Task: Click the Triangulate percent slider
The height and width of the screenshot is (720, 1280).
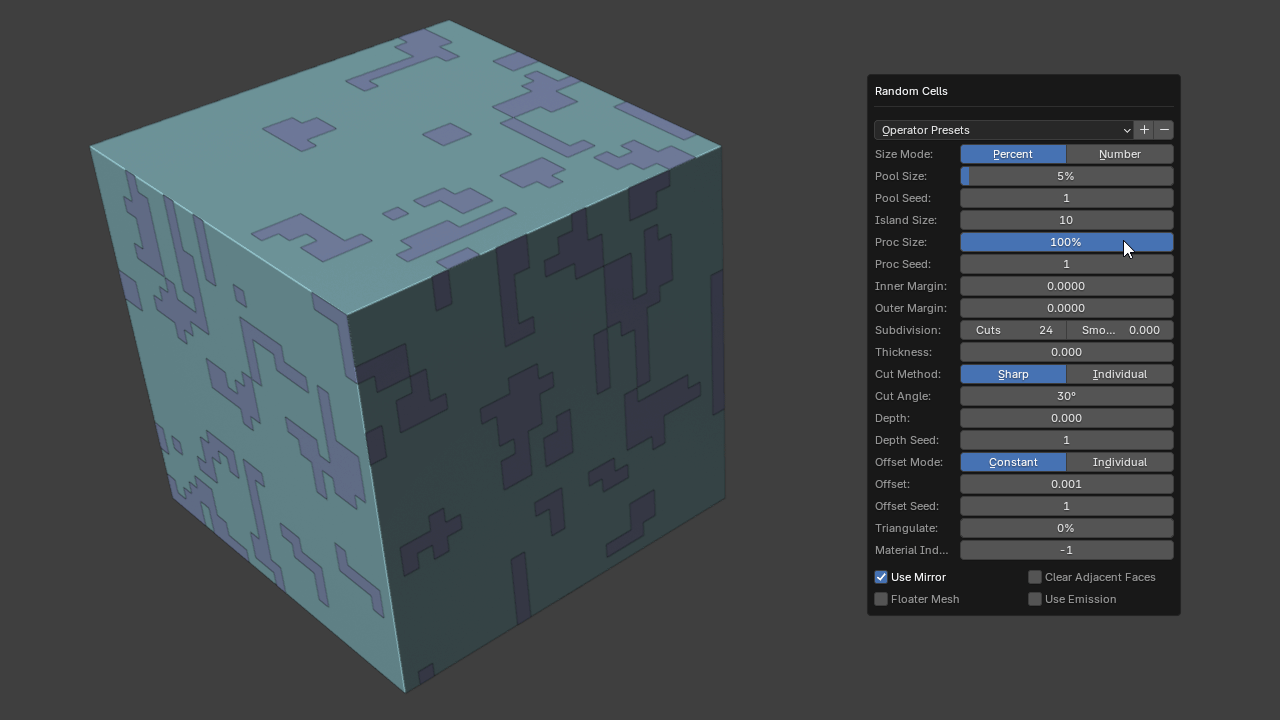Action: point(1066,528)
